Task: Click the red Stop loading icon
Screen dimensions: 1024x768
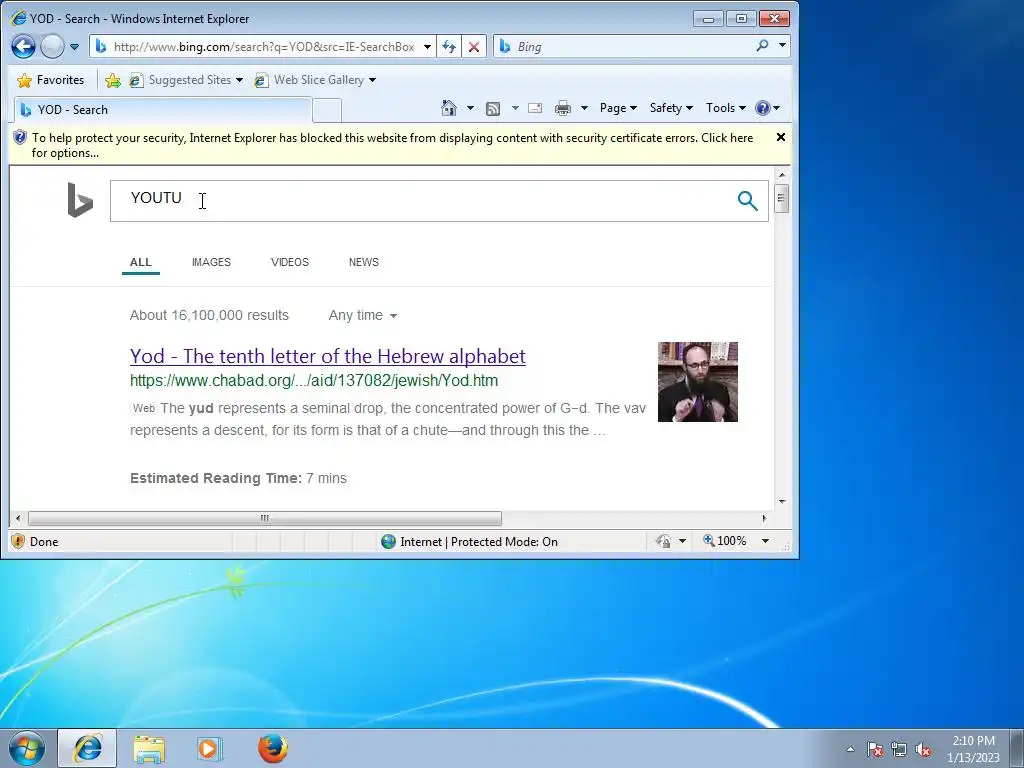Action: click(x=474, y=47)
